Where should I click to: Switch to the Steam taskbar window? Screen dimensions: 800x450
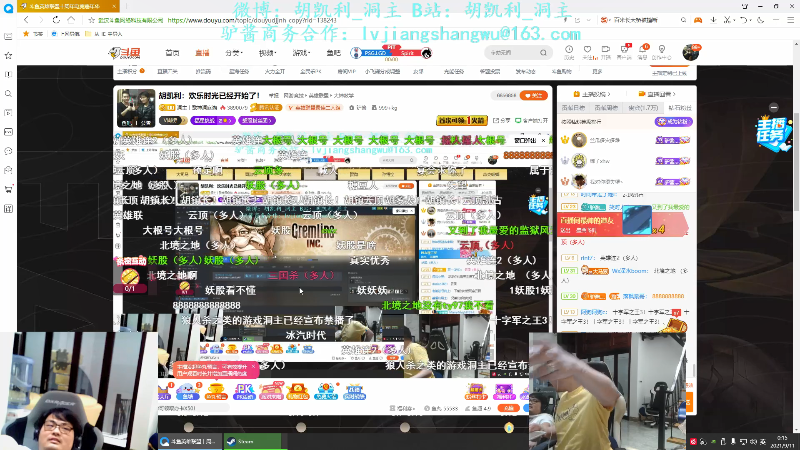pos(252,441)
